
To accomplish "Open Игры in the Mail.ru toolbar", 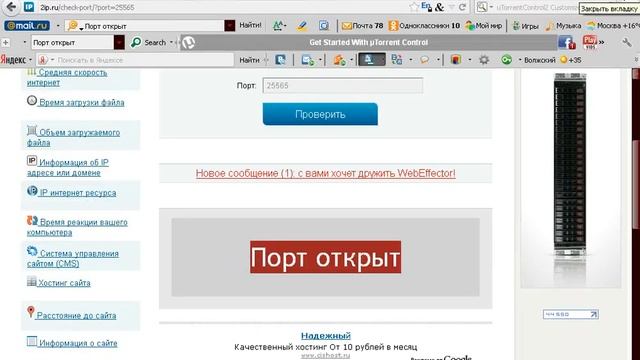I will pos(526,26).
